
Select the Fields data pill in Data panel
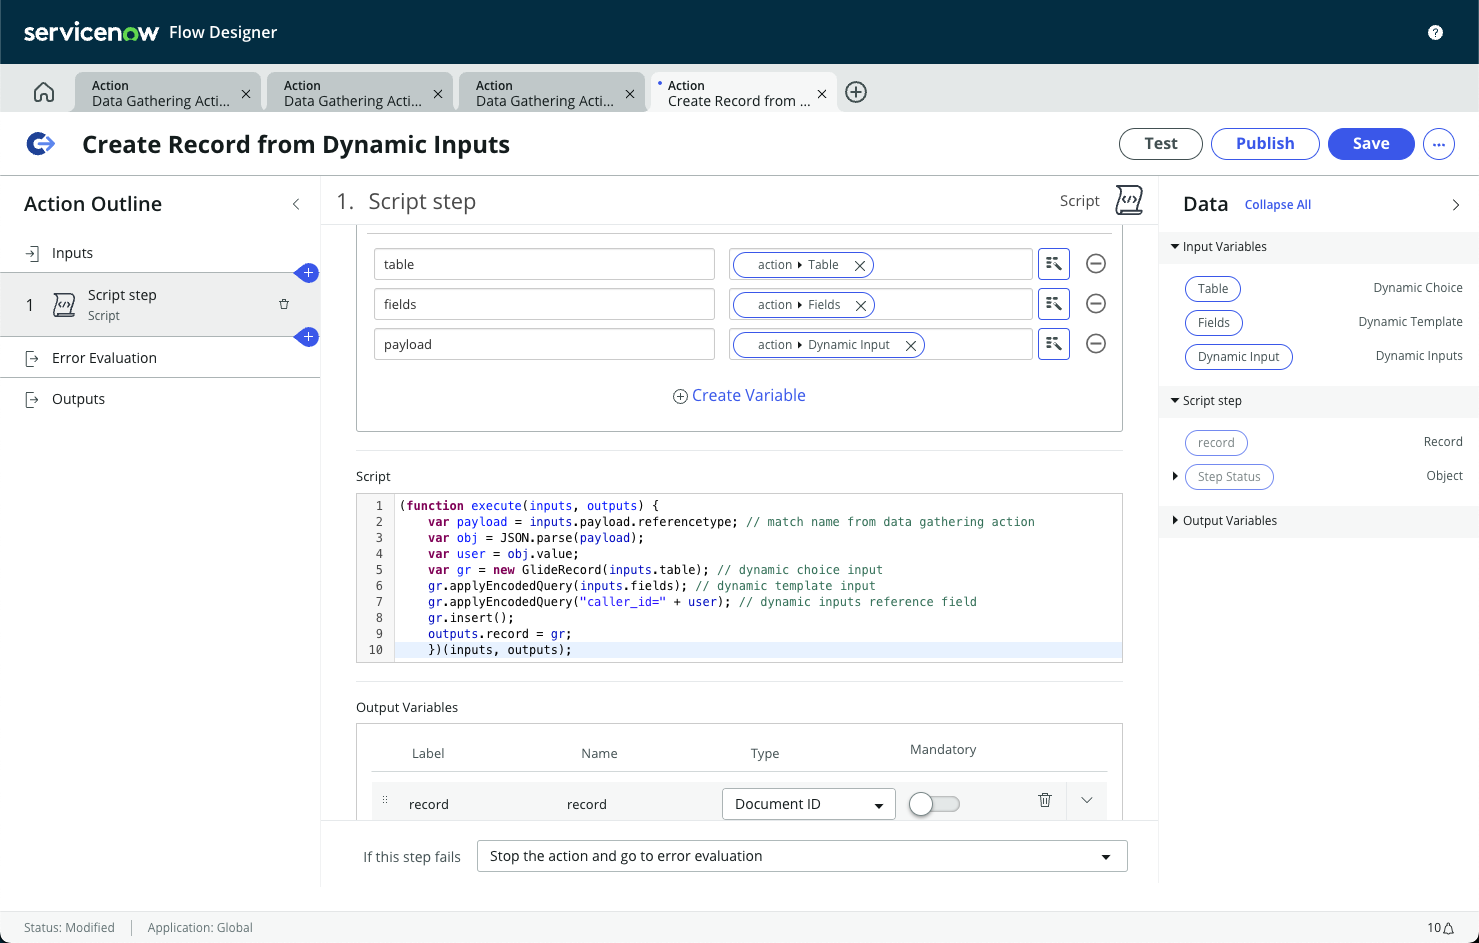coord(1214,323)
